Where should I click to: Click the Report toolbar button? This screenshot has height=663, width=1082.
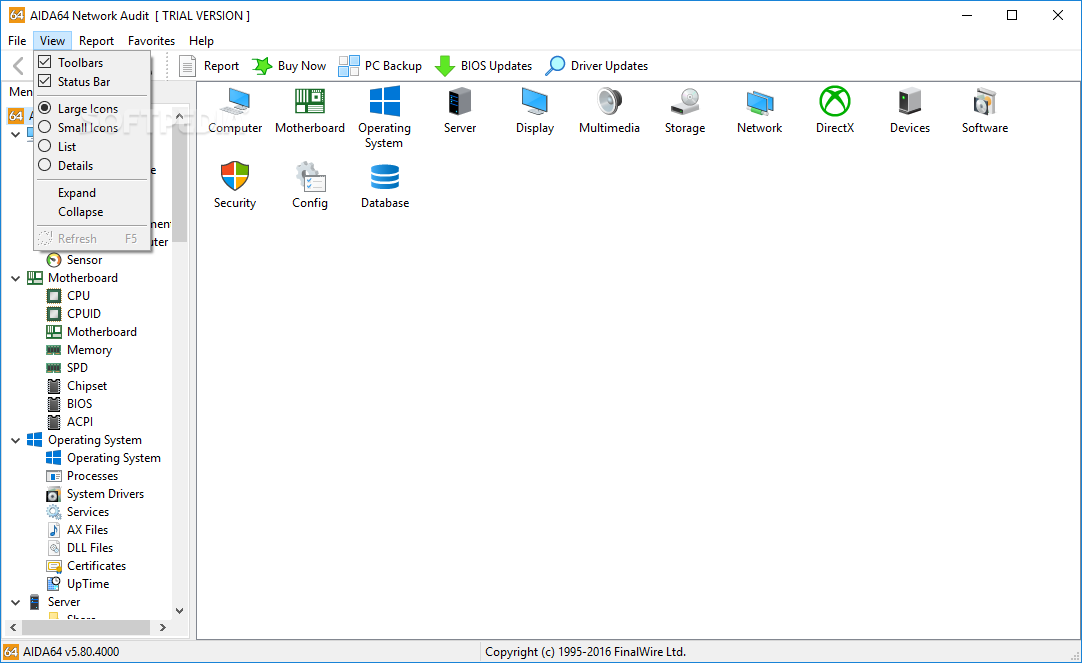208,66
